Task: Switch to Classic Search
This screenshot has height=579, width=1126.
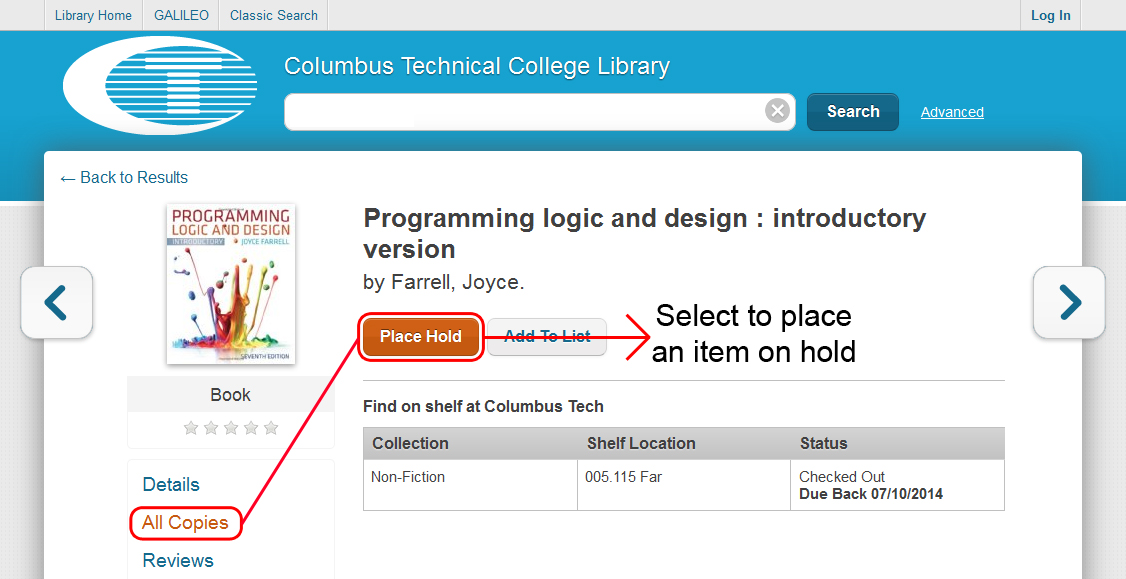Action: 274,15
